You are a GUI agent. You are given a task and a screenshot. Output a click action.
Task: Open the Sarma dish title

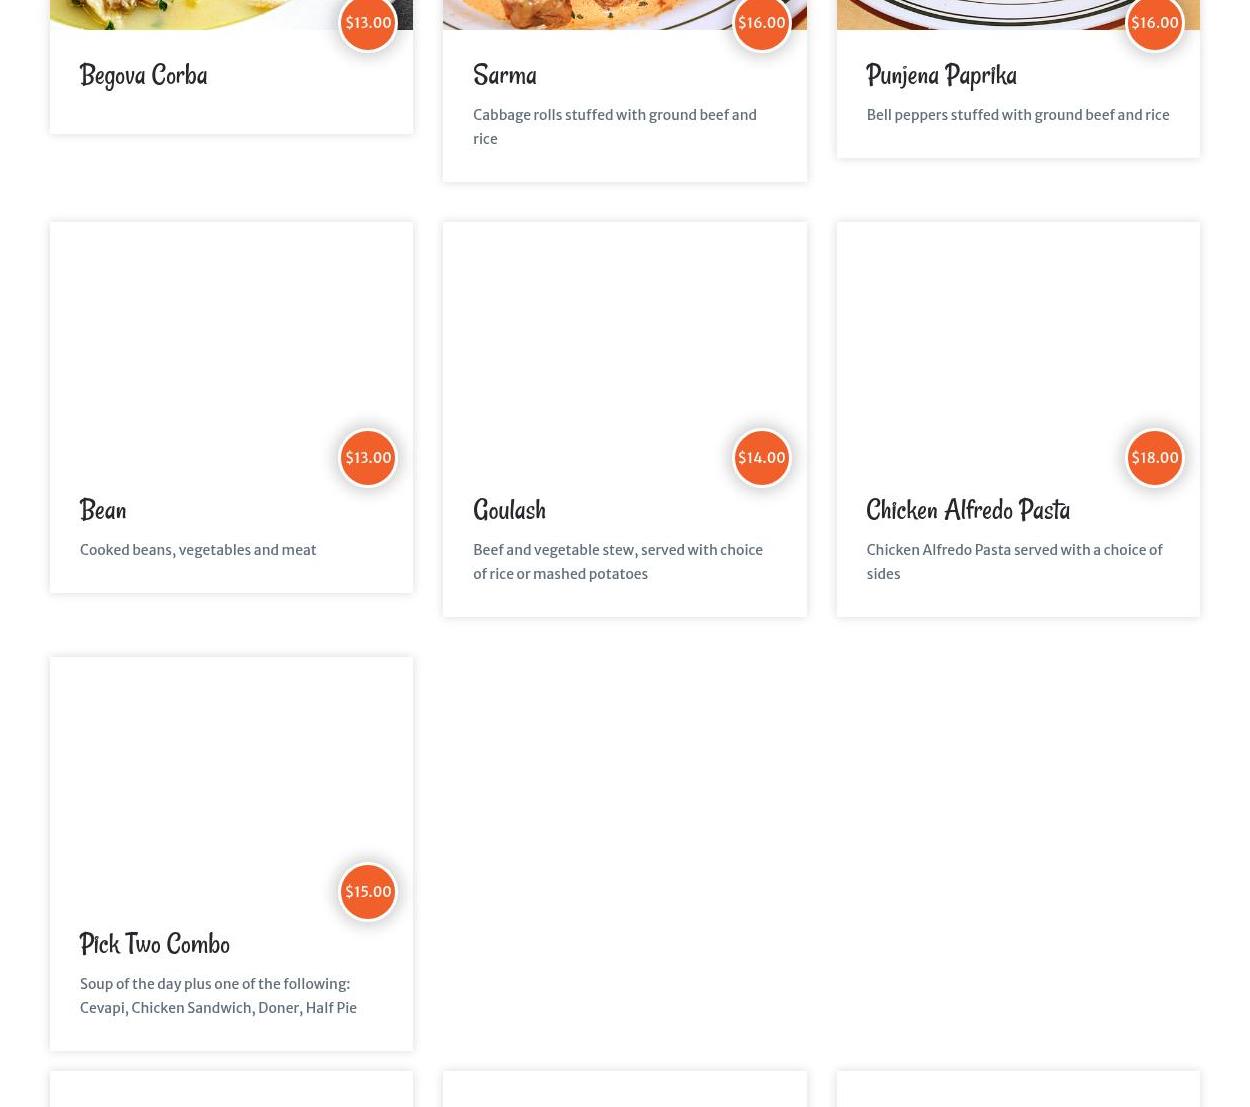click(x=505, y=75)
